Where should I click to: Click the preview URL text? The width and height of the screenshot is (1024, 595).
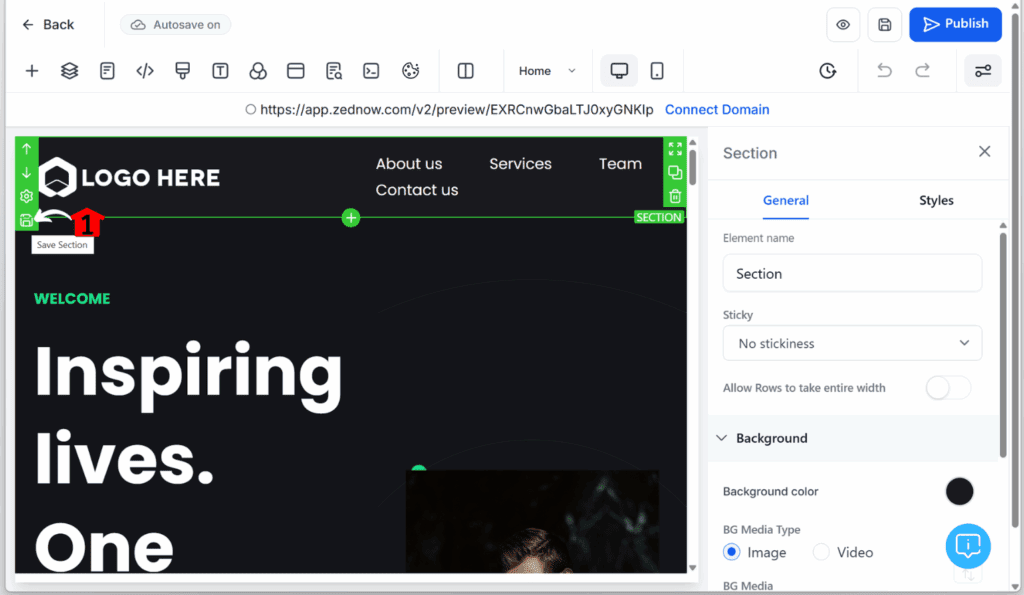[x=456, y=110]
